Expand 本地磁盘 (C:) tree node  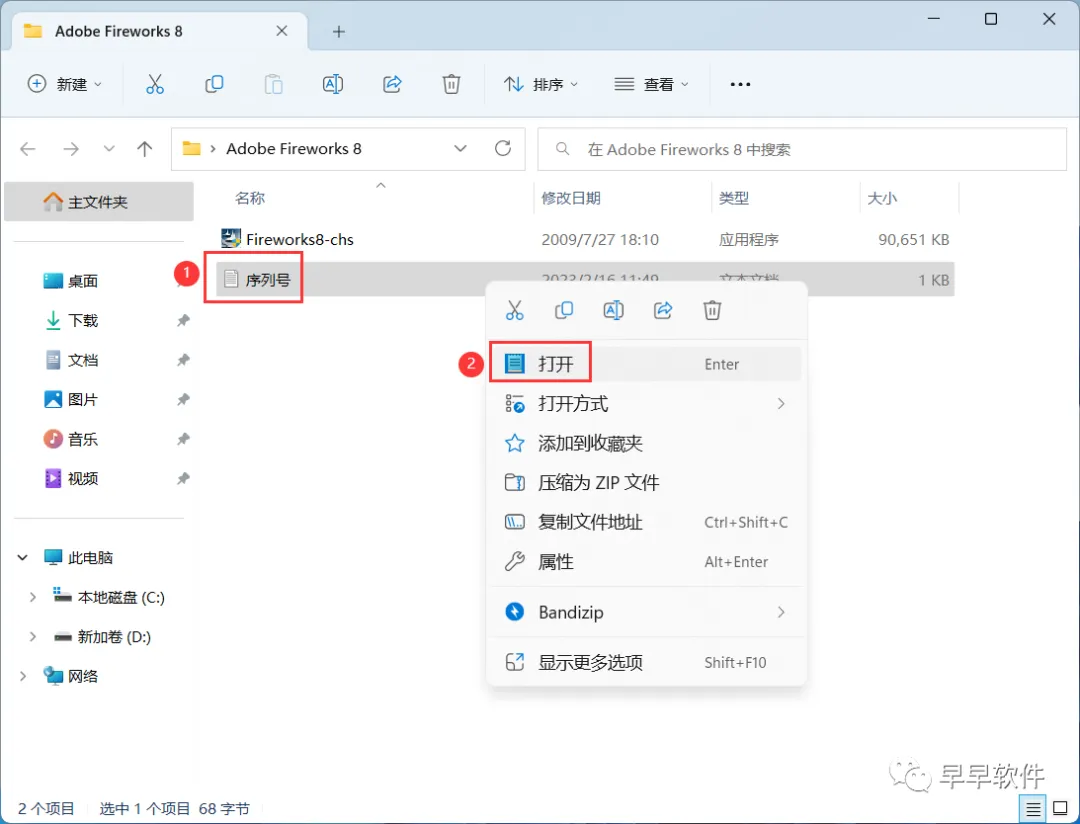coord(32,597)
